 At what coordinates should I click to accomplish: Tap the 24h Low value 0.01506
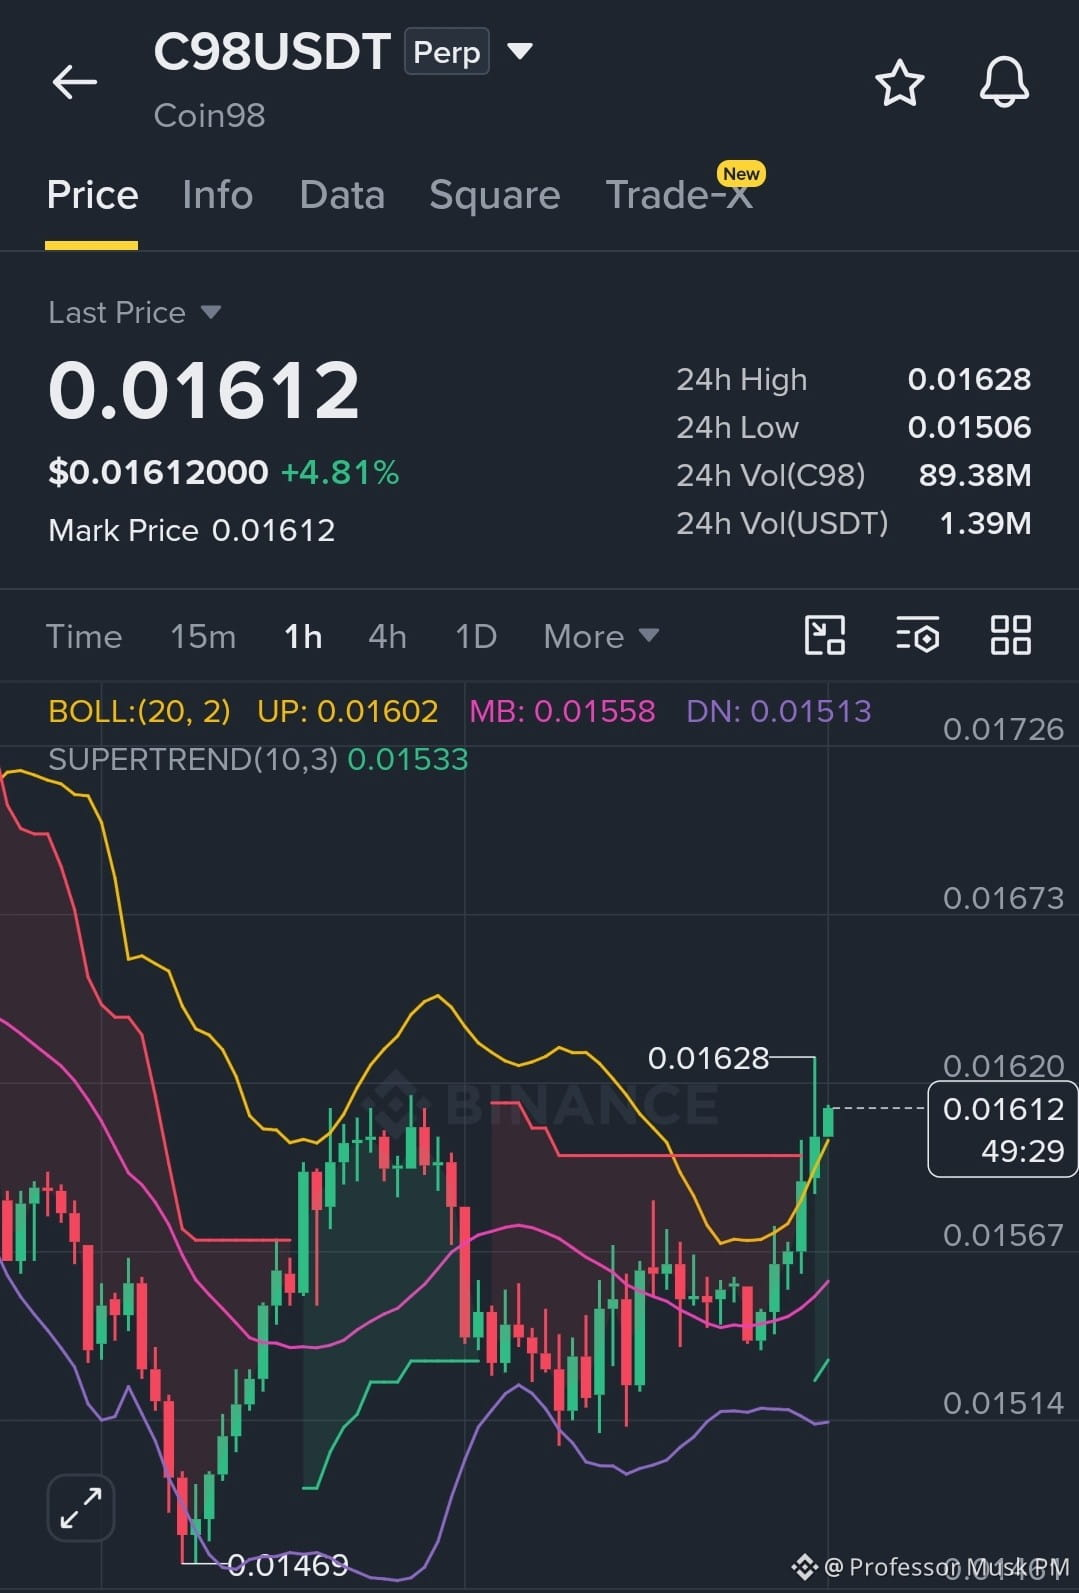point(969,427)
